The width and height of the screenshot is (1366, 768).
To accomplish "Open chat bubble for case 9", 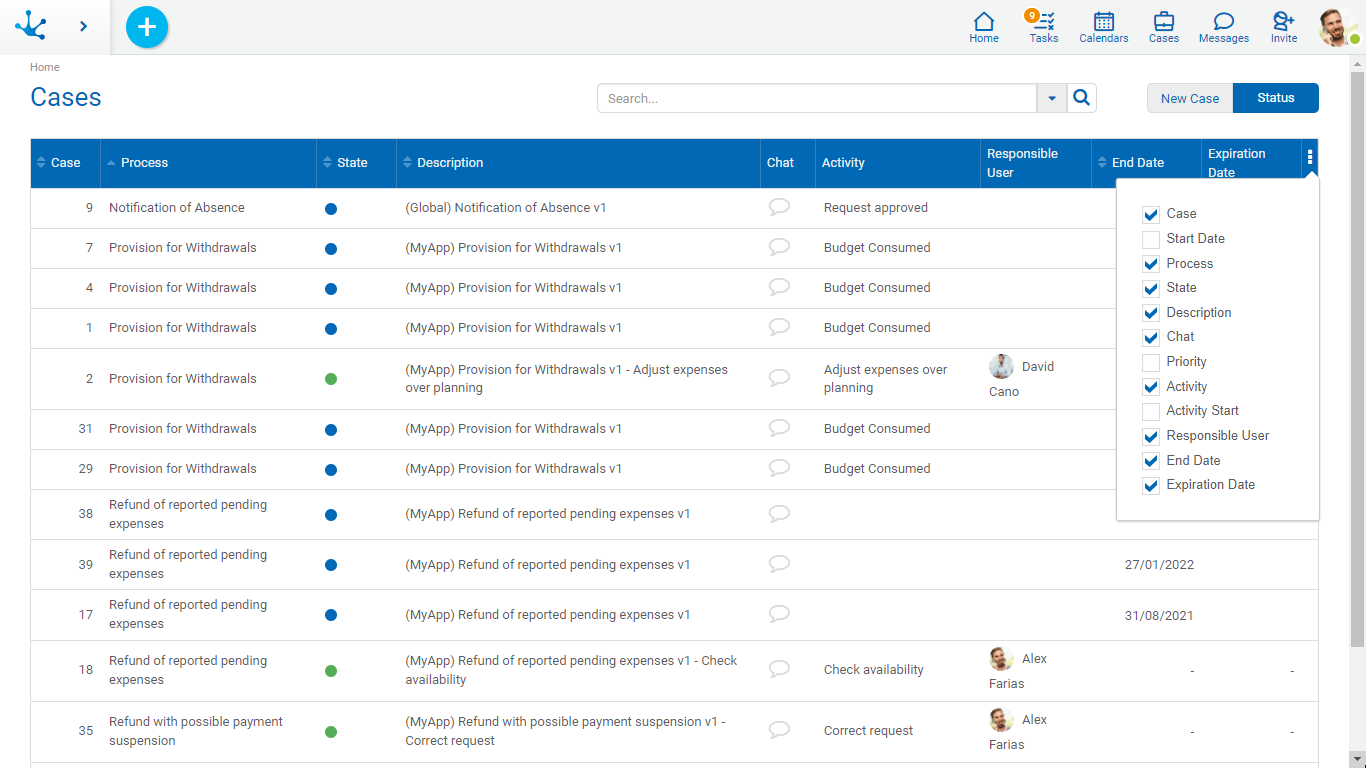I will coord(779,207).
